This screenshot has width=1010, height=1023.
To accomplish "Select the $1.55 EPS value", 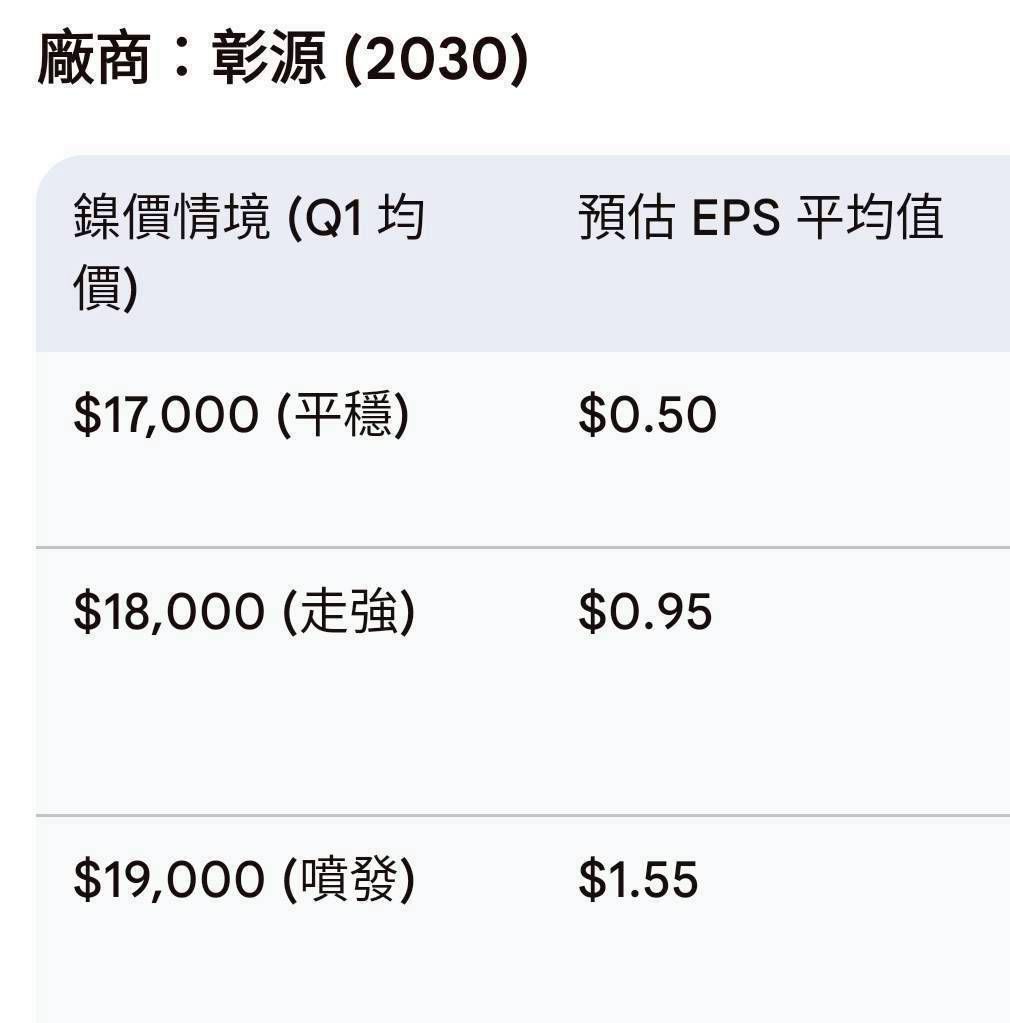I will (x=638, y=880).
